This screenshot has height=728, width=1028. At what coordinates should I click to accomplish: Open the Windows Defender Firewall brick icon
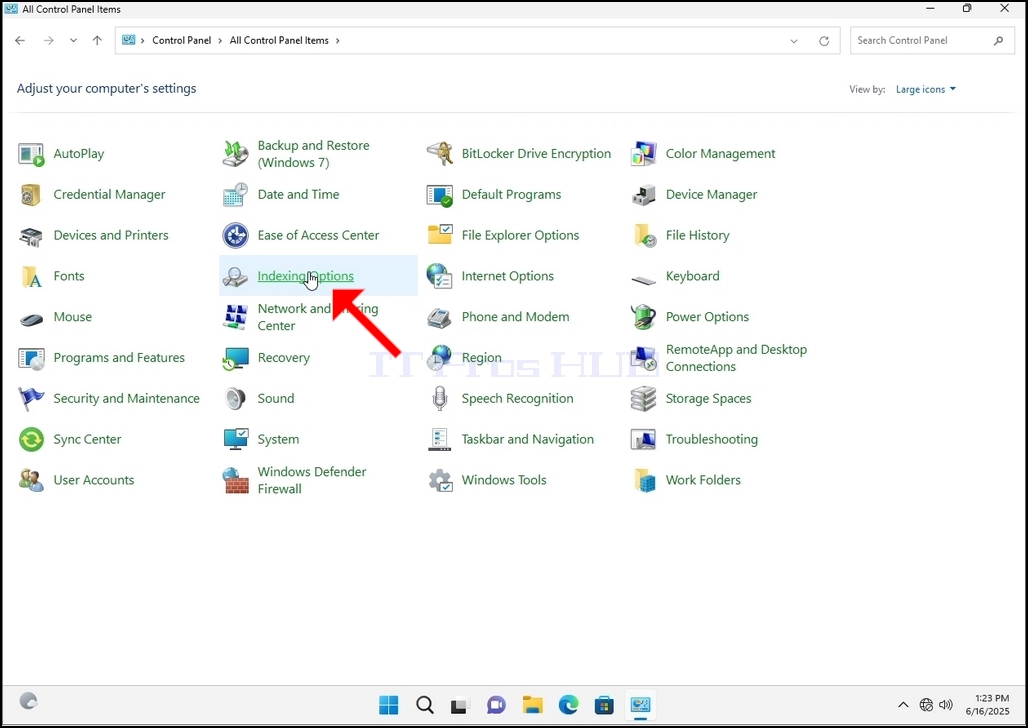[x=235, y=480]
